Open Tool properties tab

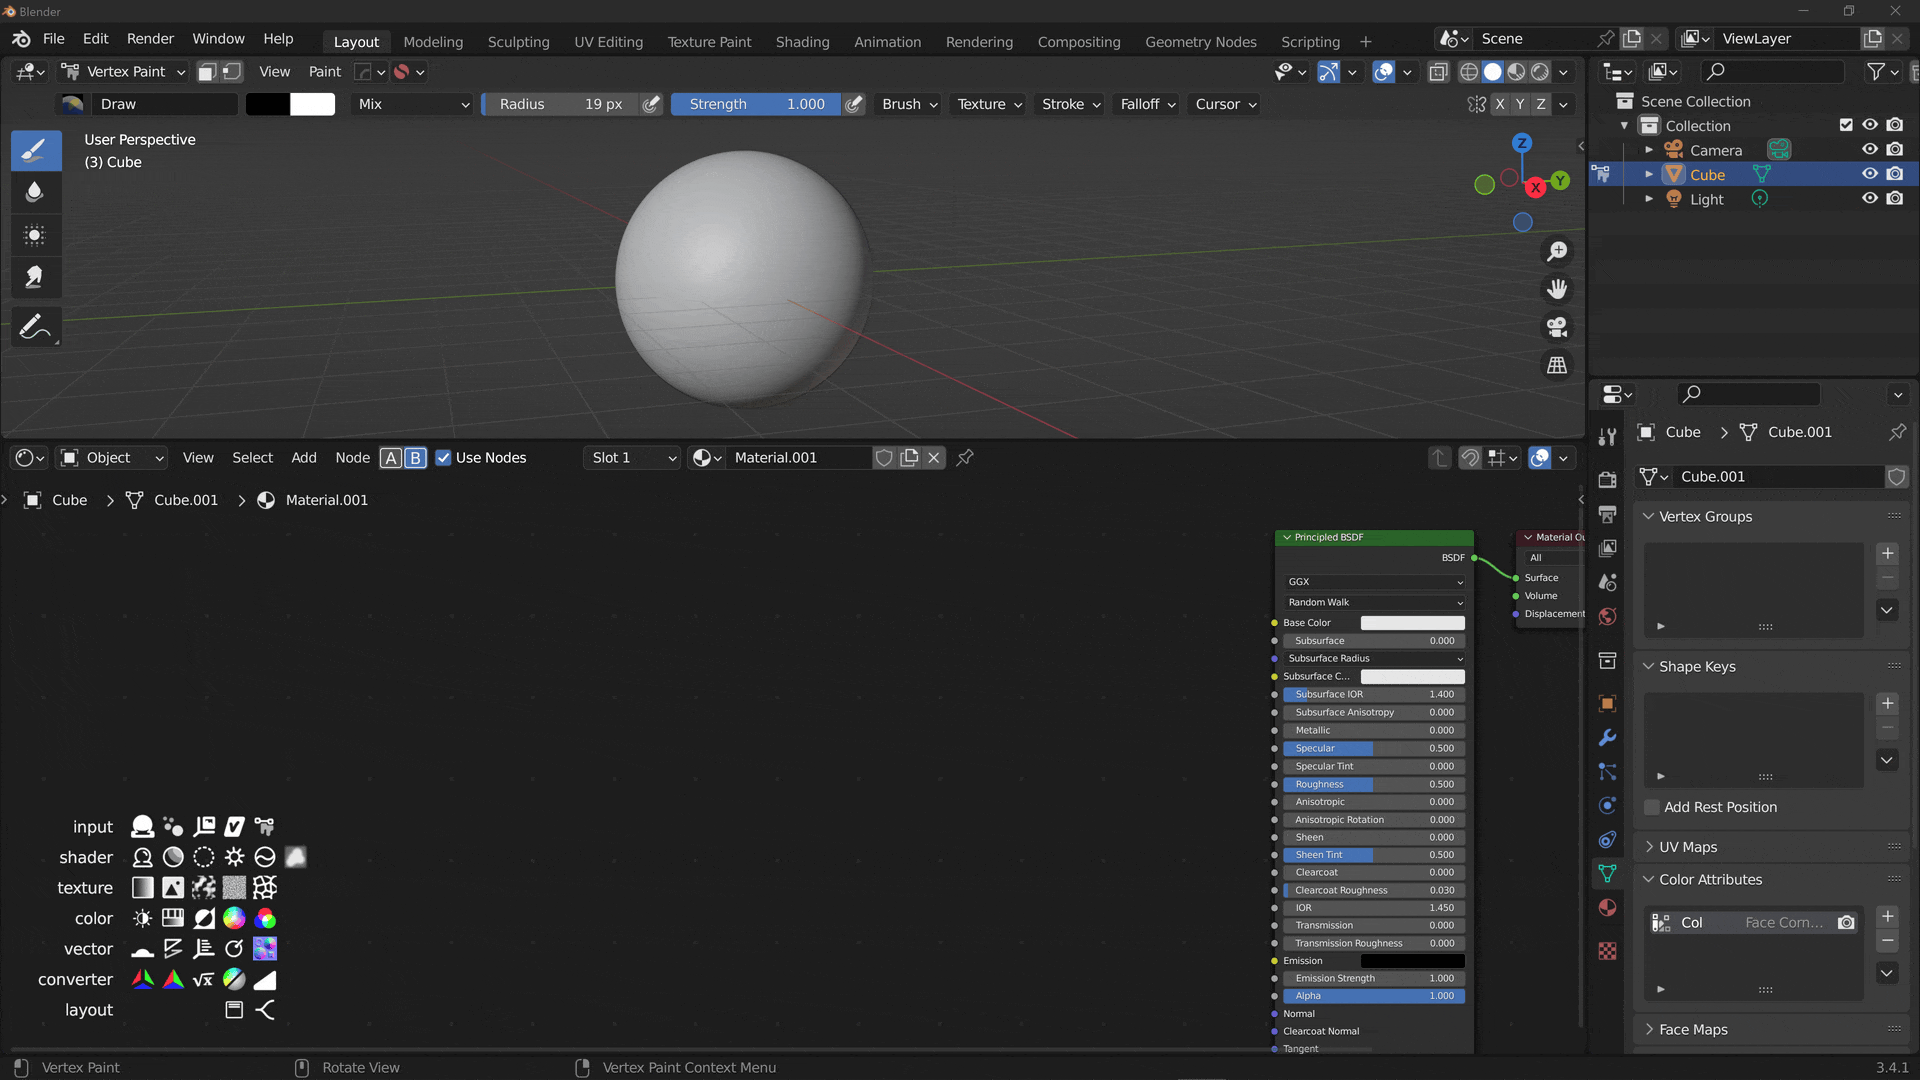pos(1607,437)
